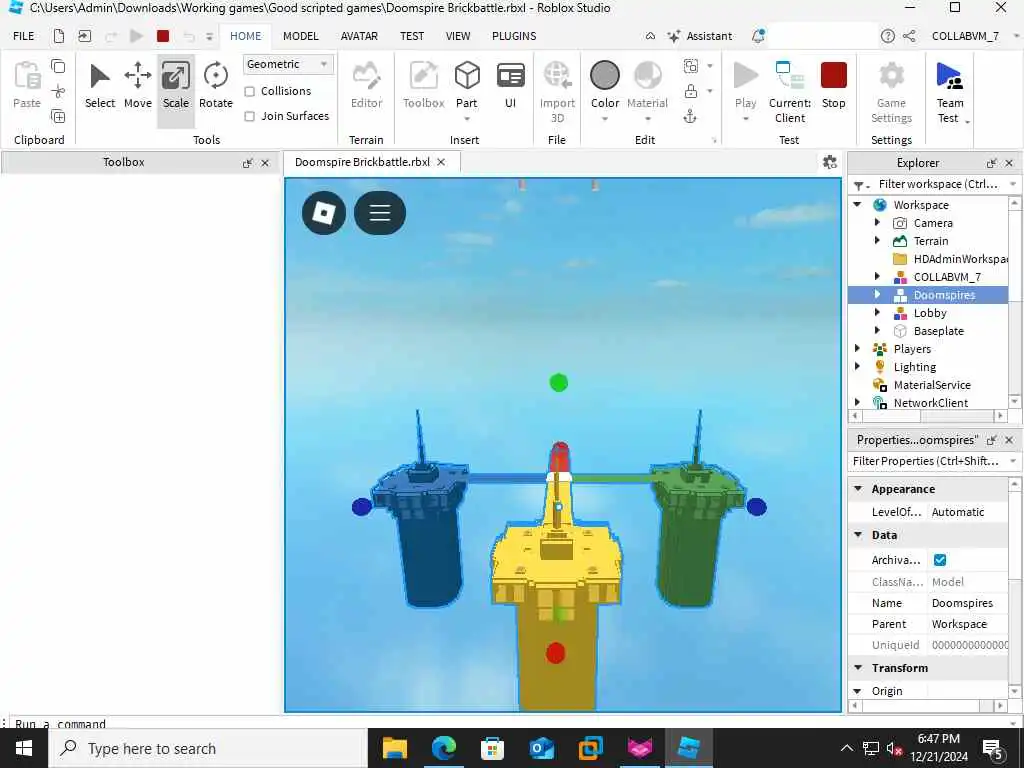Image resolution: width=1024 pixels, height=768 pixels.
Task: Pick the Rotate tool
Action: click(x=216, y=86)
